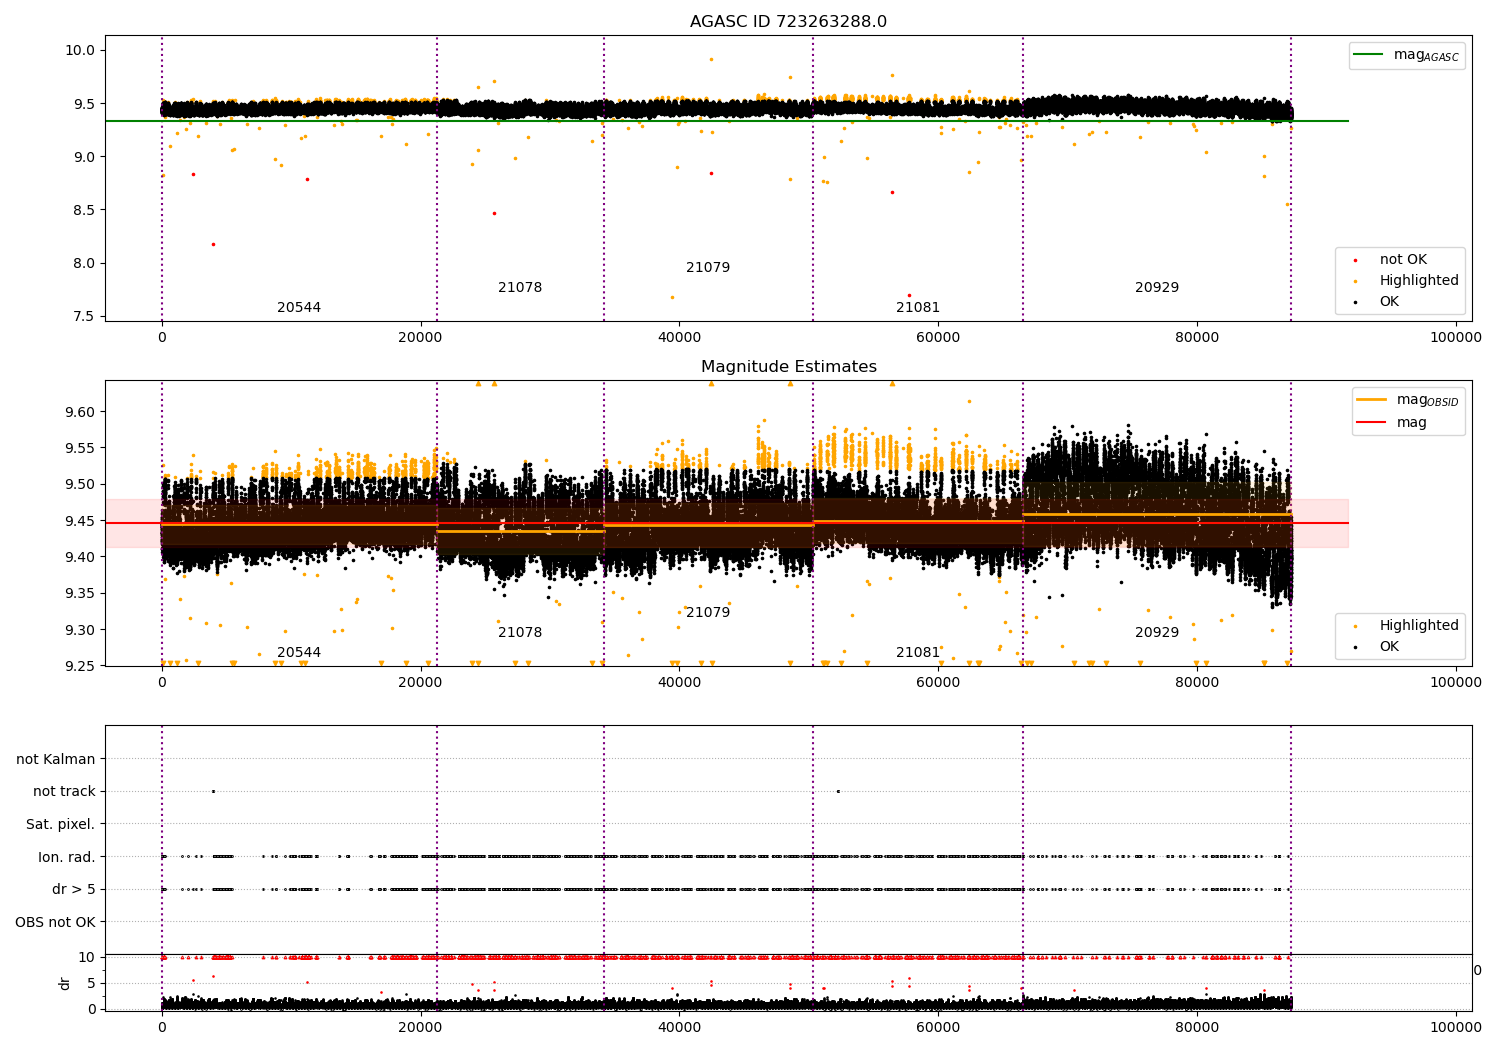The width and height of the screenshot is (1500, 1050).
Task: Click obsid label 20544 in the AGASC ID plot
Action: tap(299, 307)
